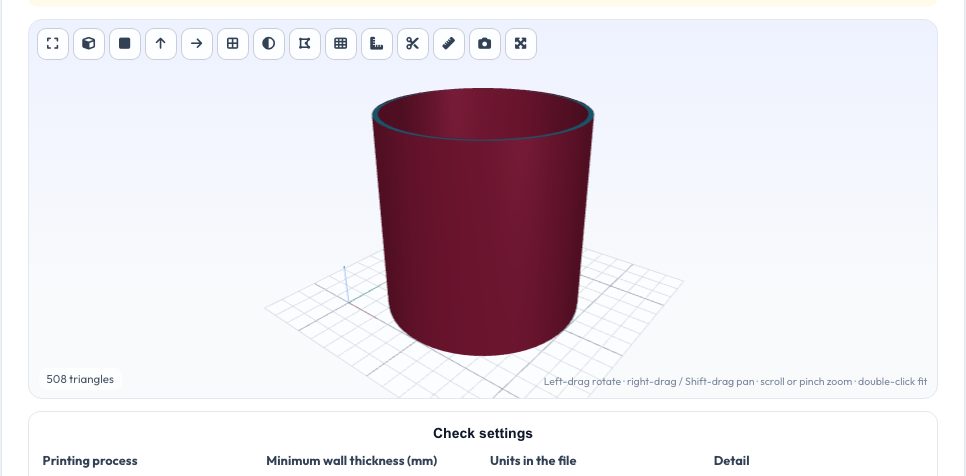Viewport: 966px width, 476px height.
Task: Click the "Detail" label
Action: [731, 461]
